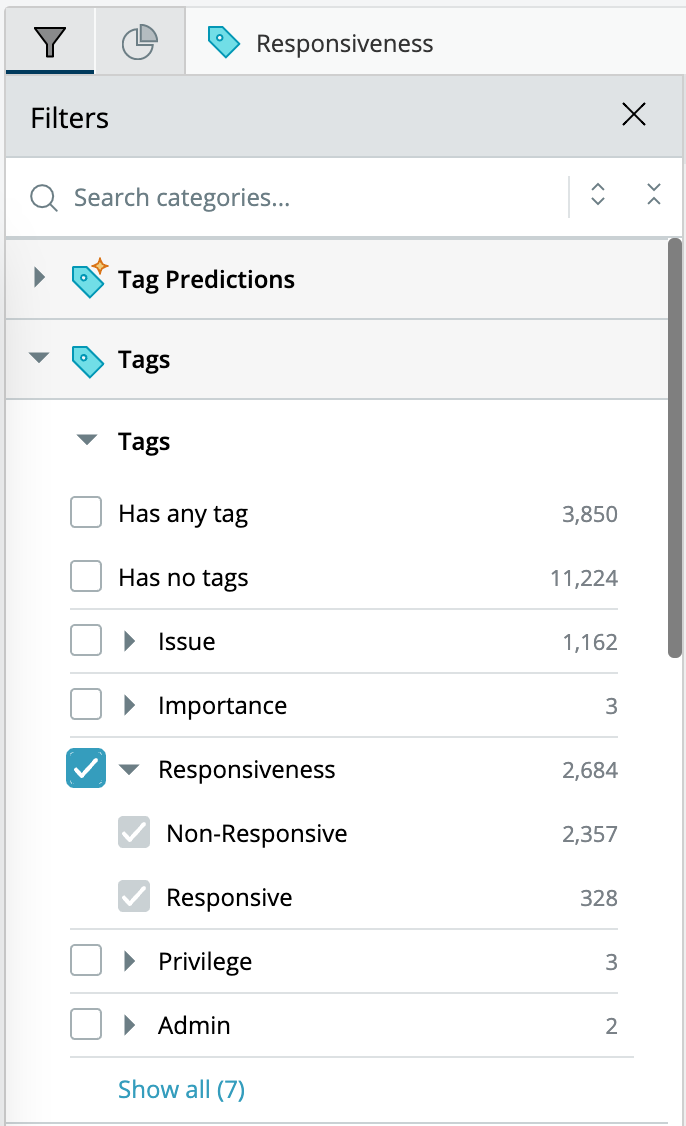Click the magnifying glass search icon
The image size is (686, 1126).
(x=44, y=197)
